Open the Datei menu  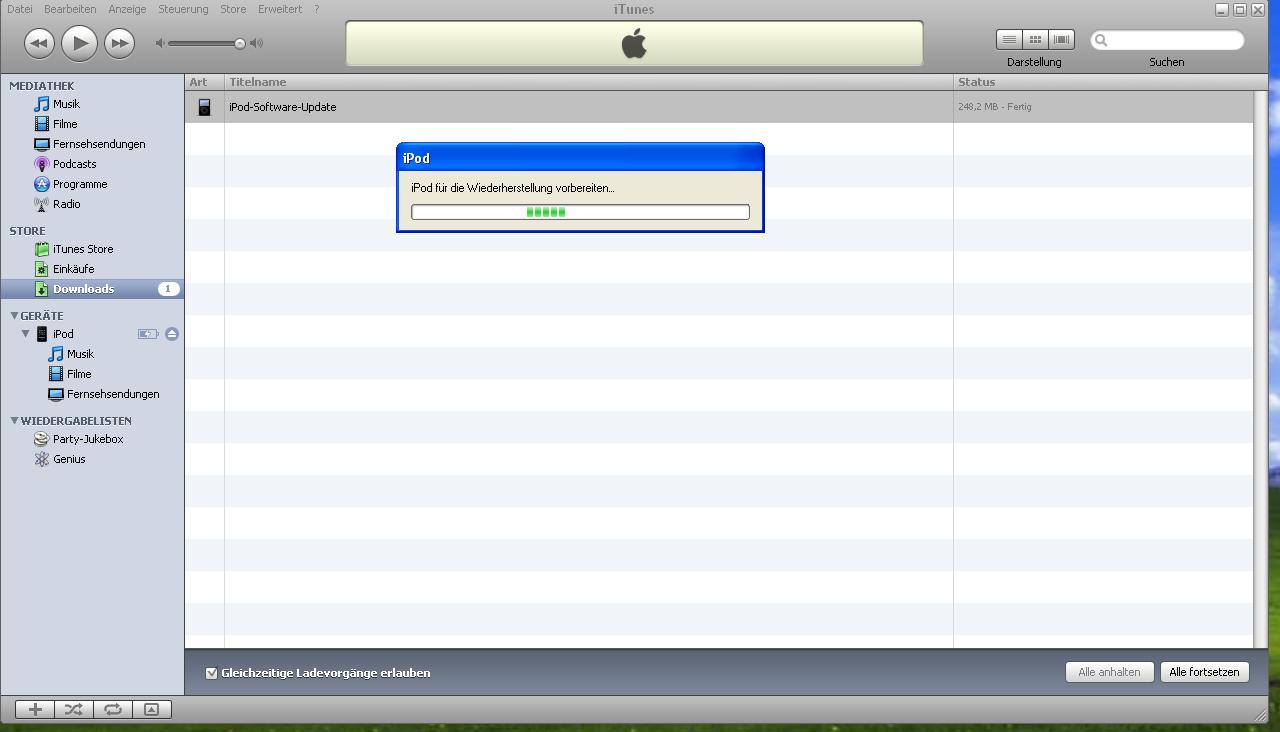pyautogui.click(x=19, y=9)
